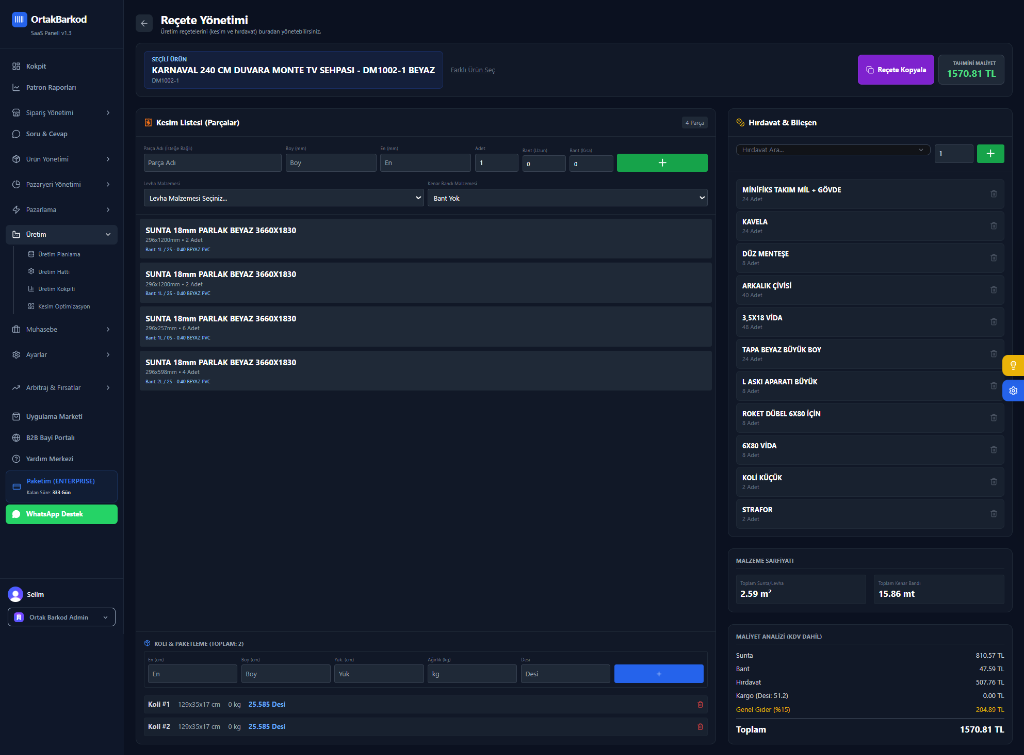Delete the STRAFOR component using trash icon
This screenshot has height=755, width=1024.
pos(993,514)
